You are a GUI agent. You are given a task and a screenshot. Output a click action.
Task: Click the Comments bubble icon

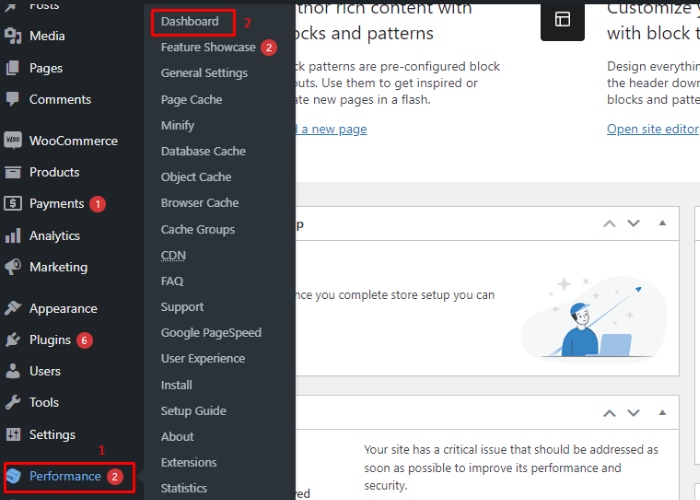[12, 99]
